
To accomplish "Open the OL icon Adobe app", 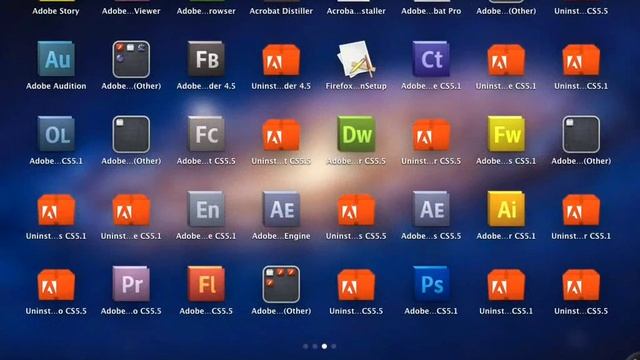I will pyautogui.click(x=56, y=134).
